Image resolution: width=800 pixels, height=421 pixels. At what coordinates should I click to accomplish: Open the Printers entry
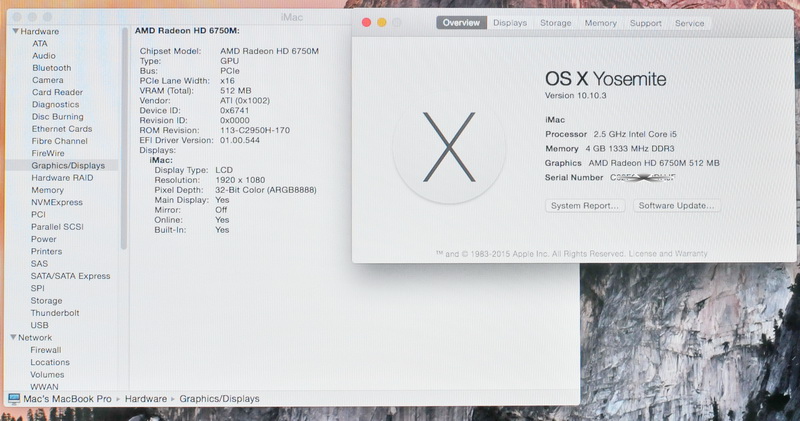(x=46, y=251)
